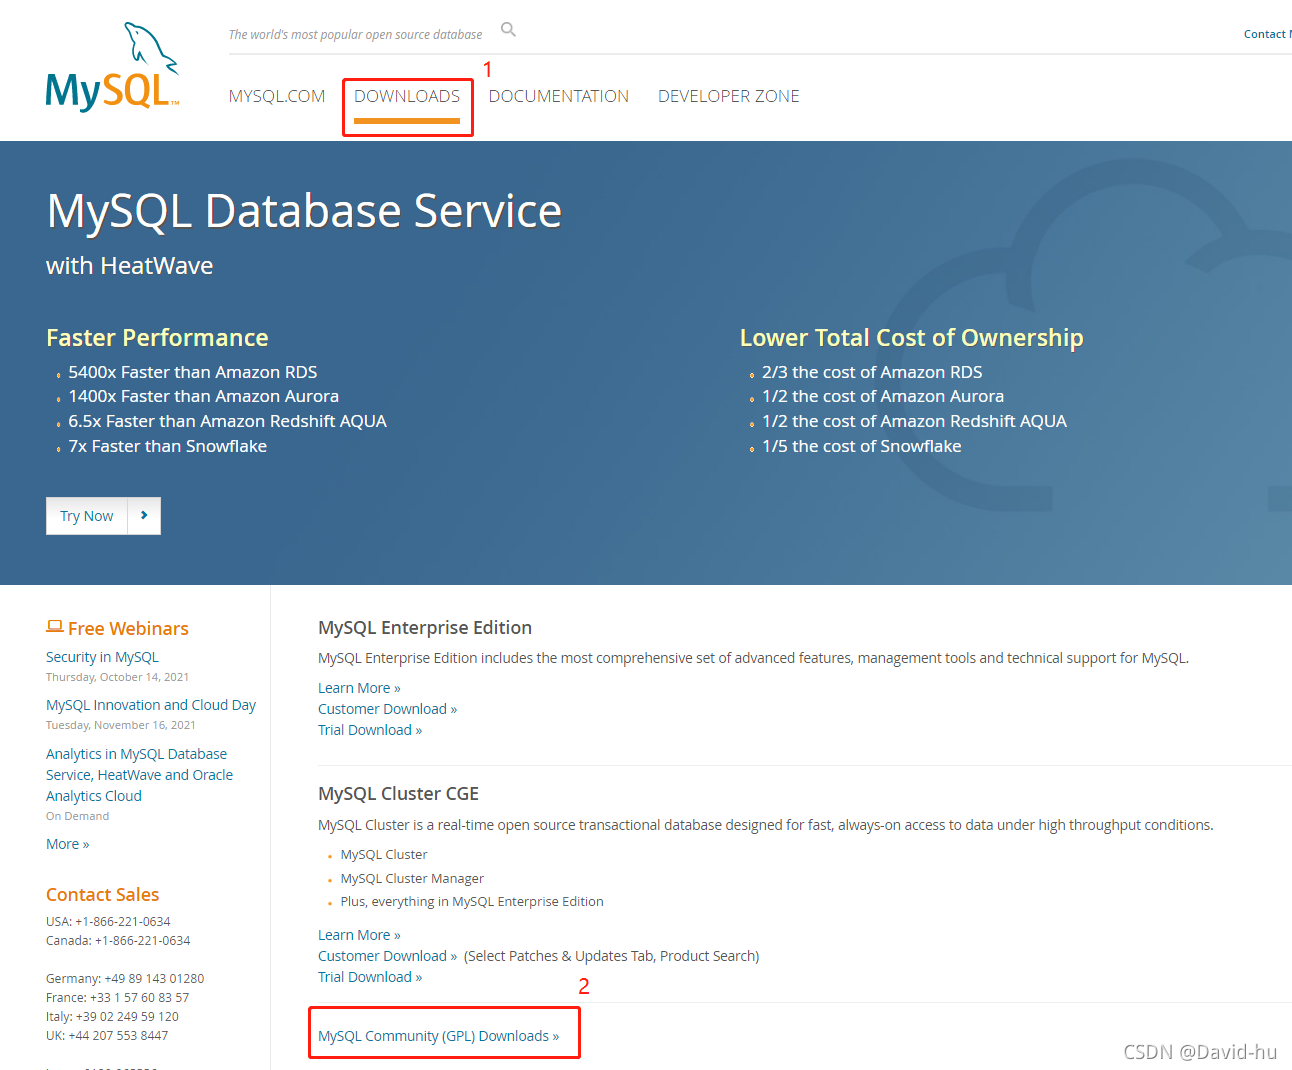Click Learn More » under Cluster CGE
The image size is (1292, 1070).
click(x=359, y=935)
